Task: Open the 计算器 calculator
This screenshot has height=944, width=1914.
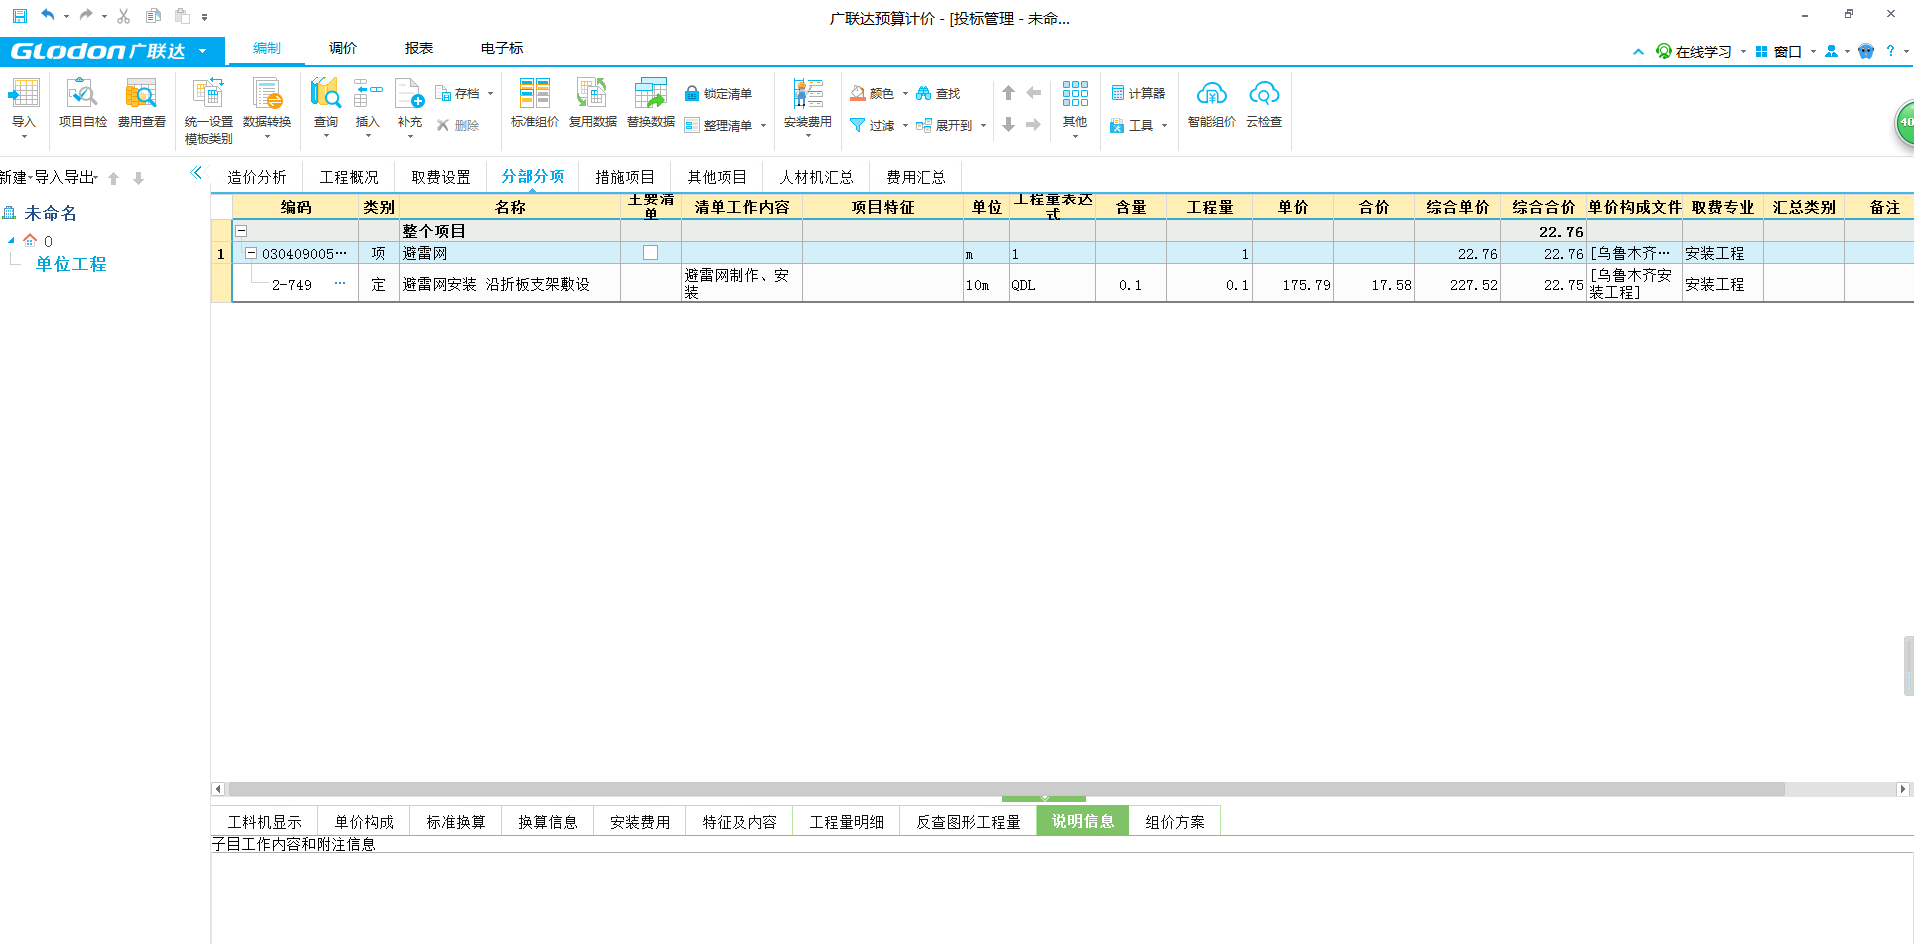Action: [1138, 93]
